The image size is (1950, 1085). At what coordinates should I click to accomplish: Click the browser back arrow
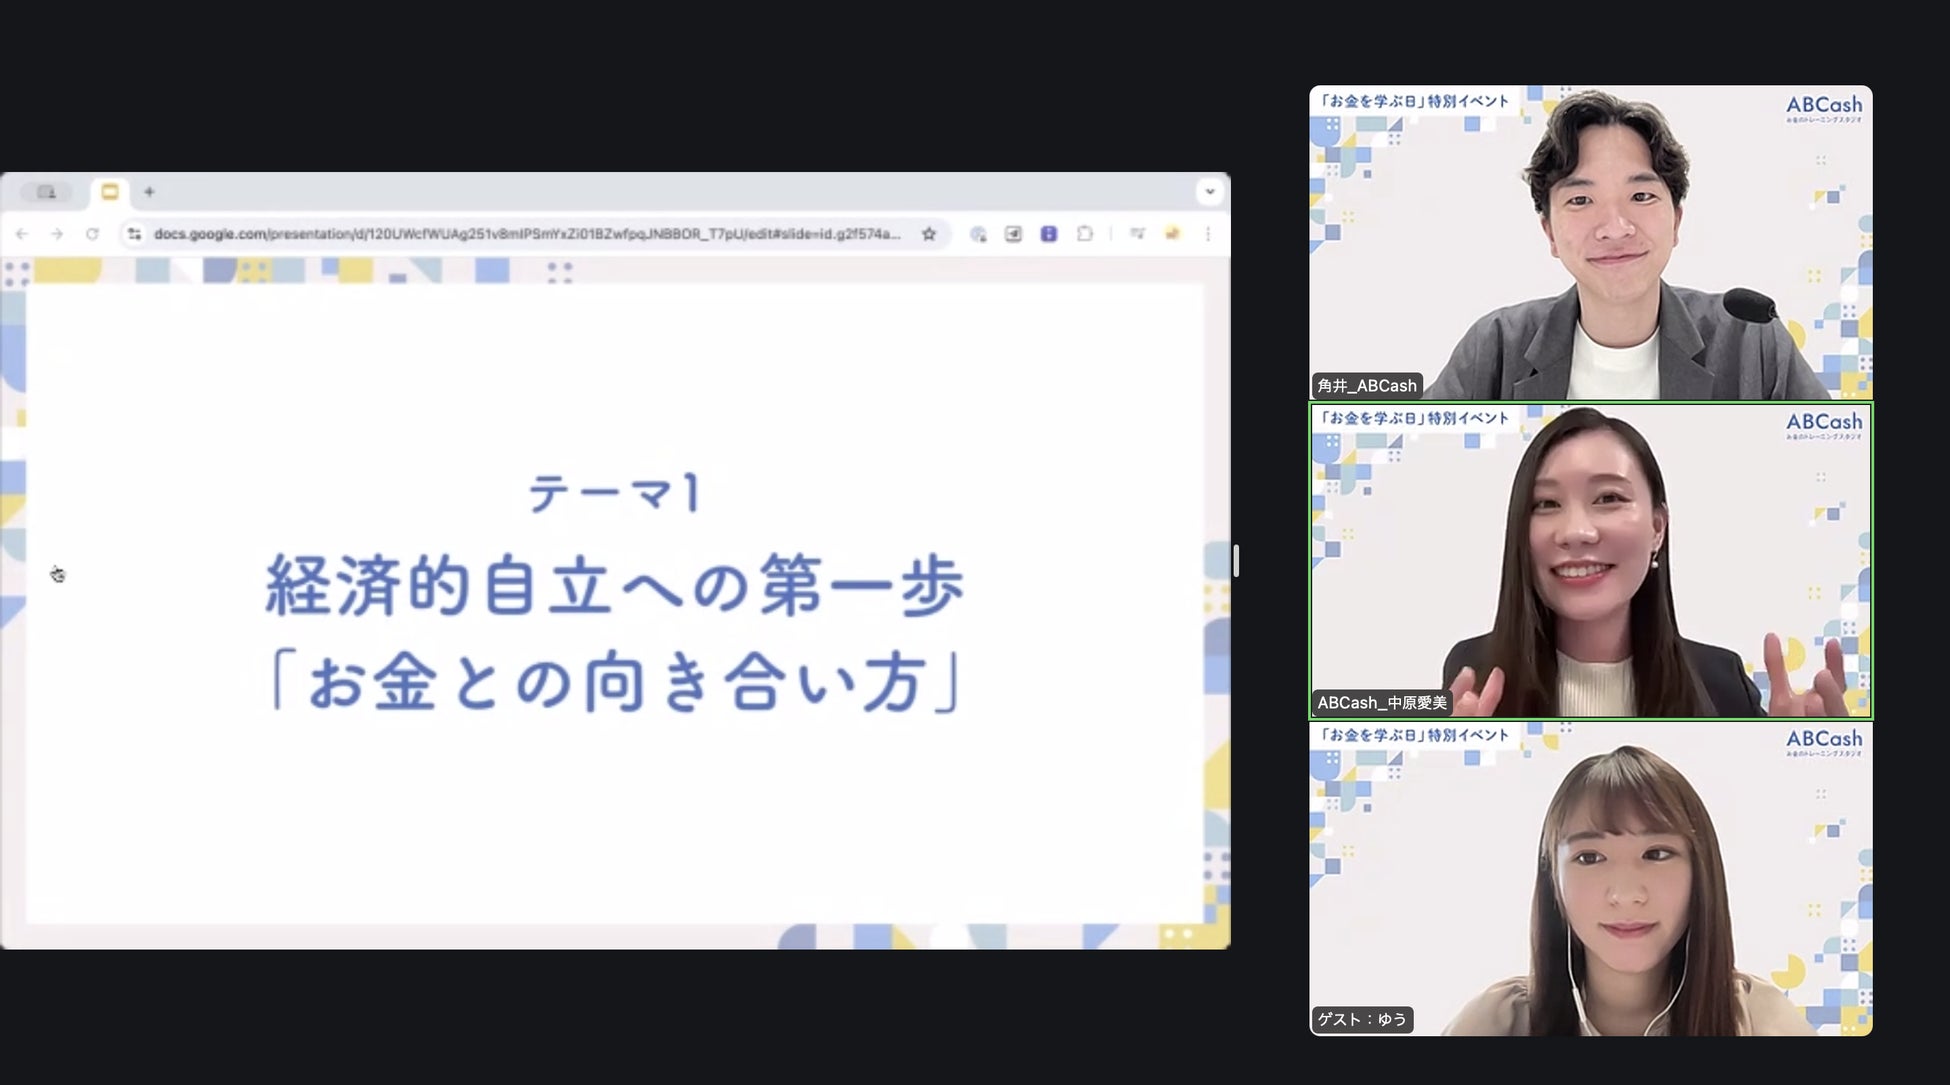(22, 234)
